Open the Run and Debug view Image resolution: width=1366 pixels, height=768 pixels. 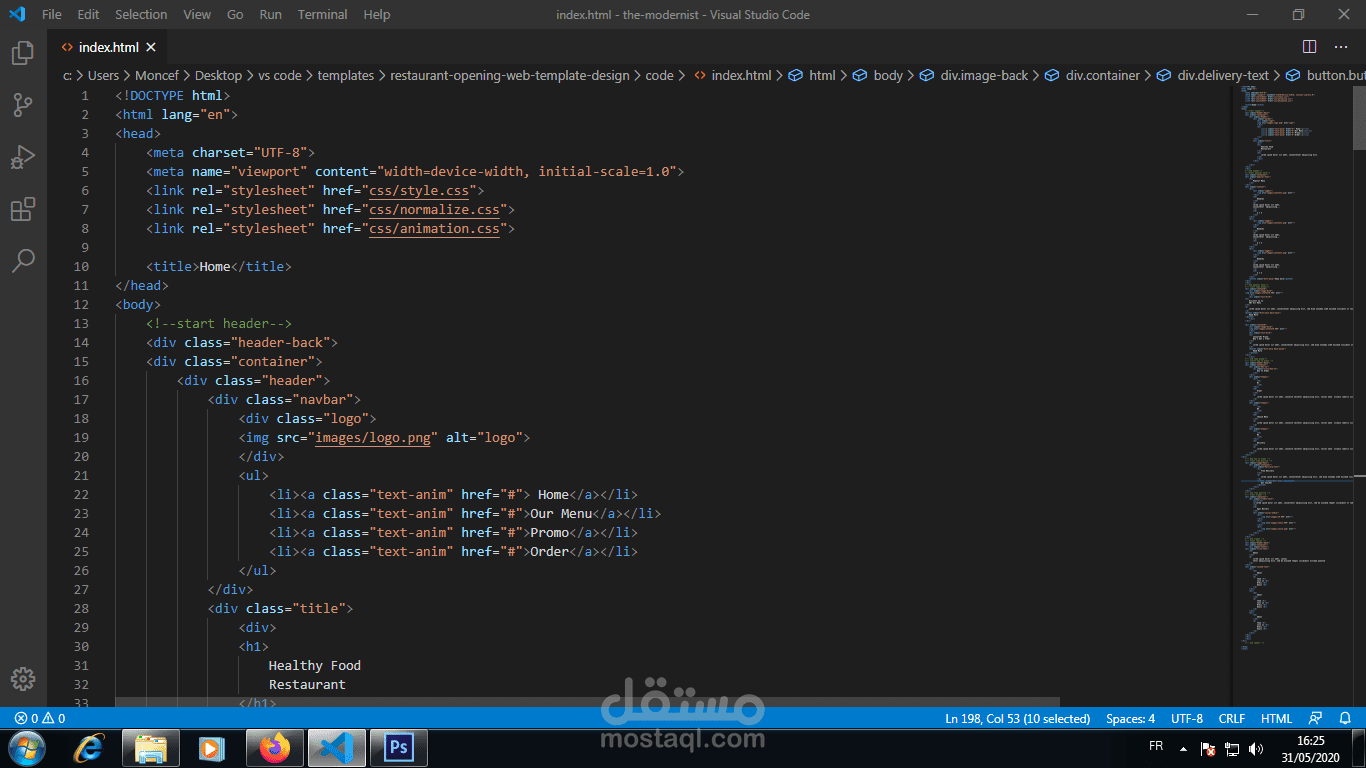[x=23, y=157]
